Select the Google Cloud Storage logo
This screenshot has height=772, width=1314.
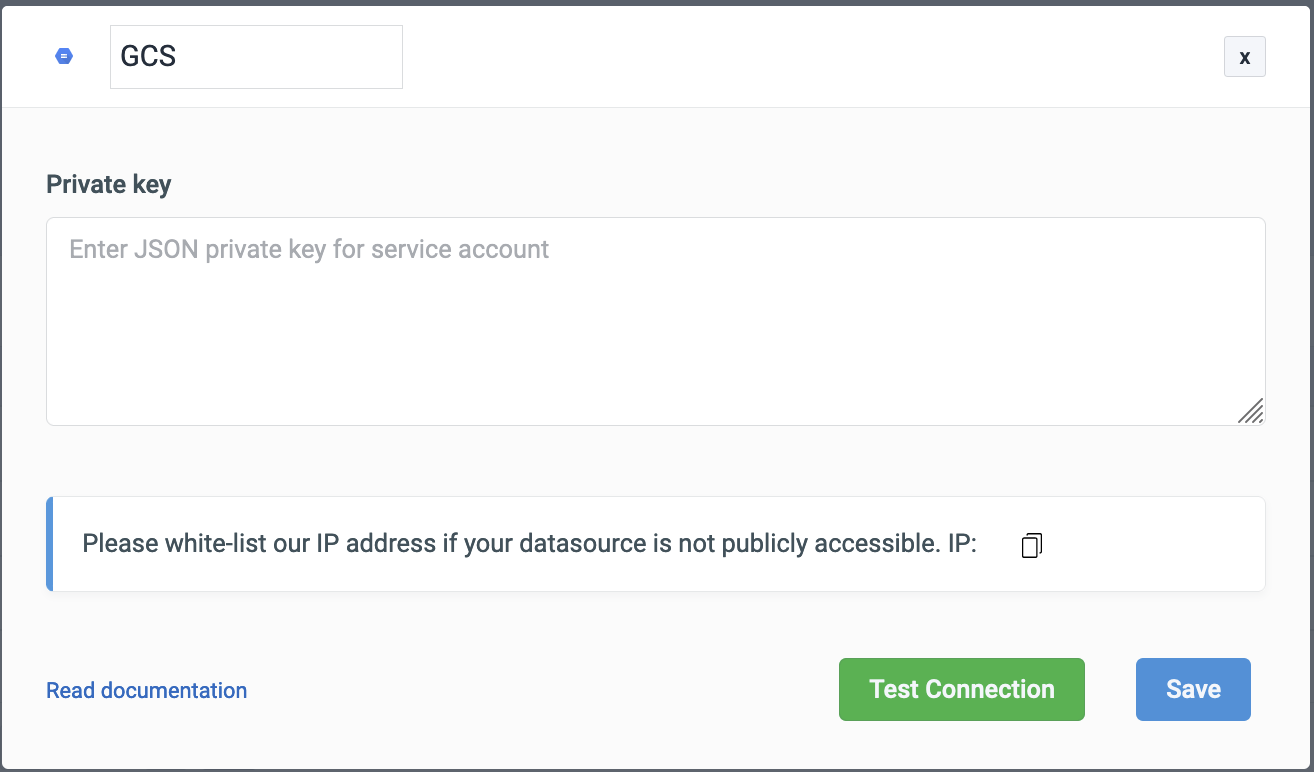[64, 57]
